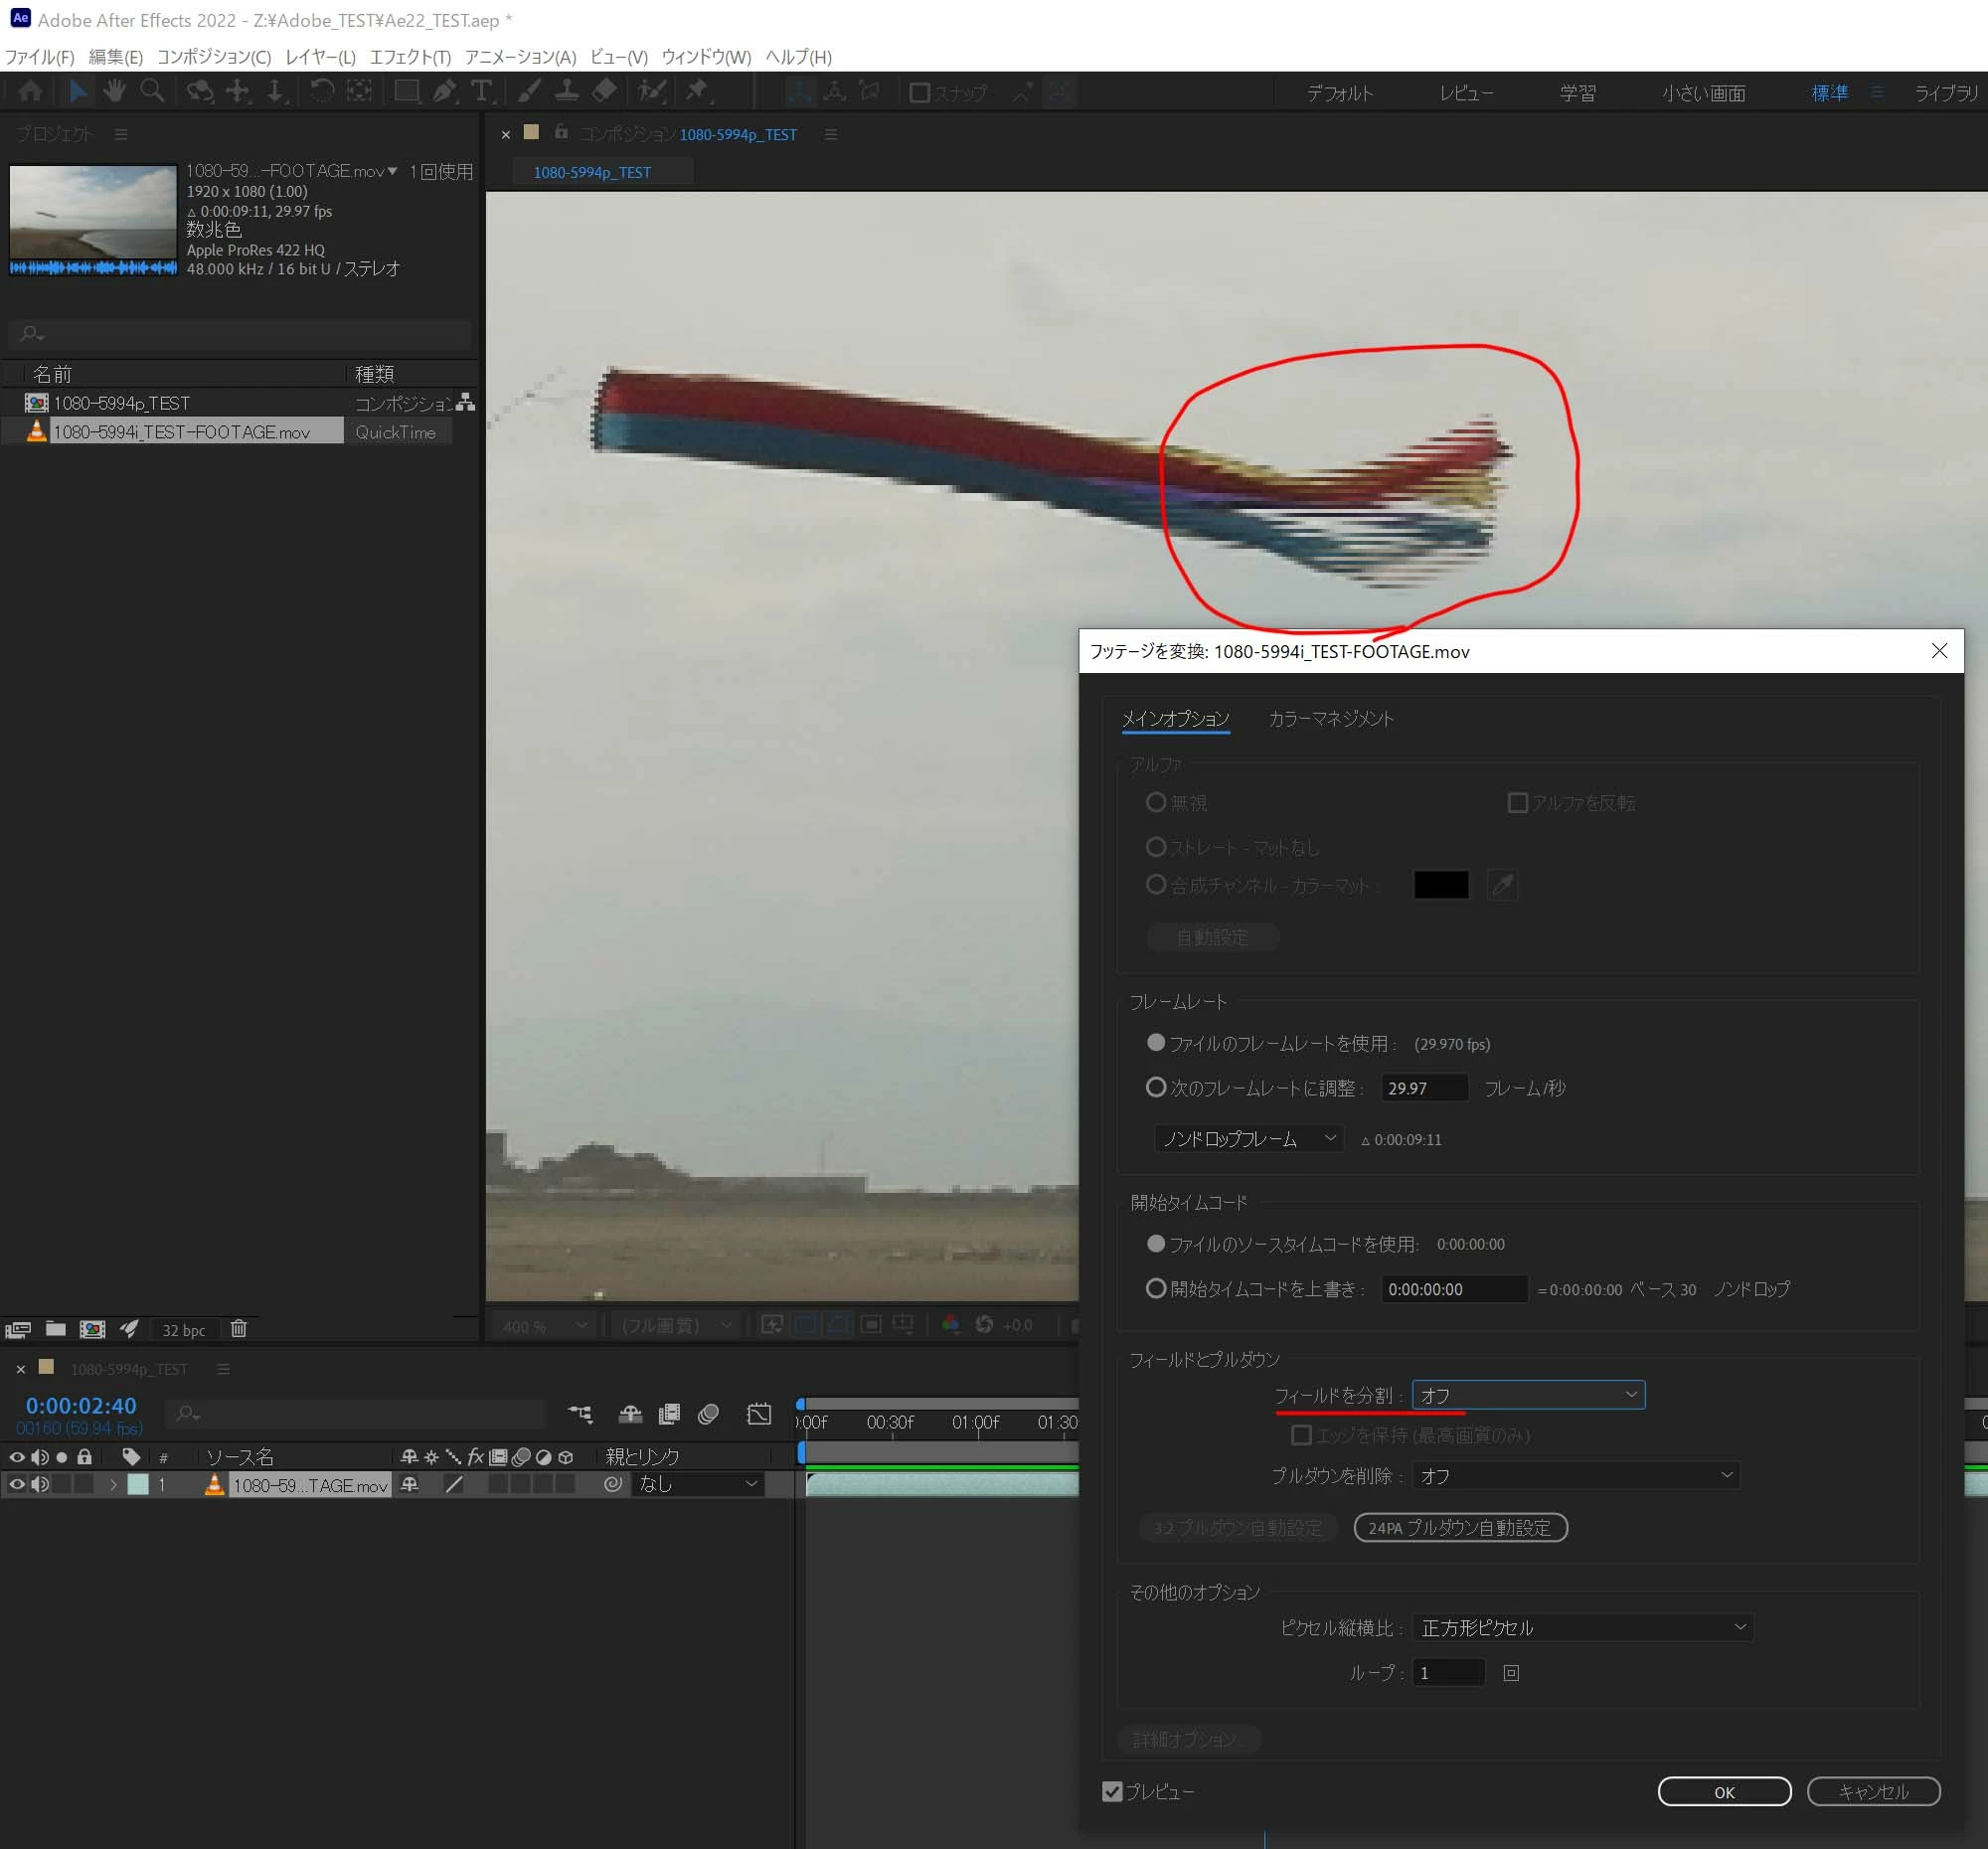
Task: Select the Hand tool in the toolbar
Action: click(114, 91)
